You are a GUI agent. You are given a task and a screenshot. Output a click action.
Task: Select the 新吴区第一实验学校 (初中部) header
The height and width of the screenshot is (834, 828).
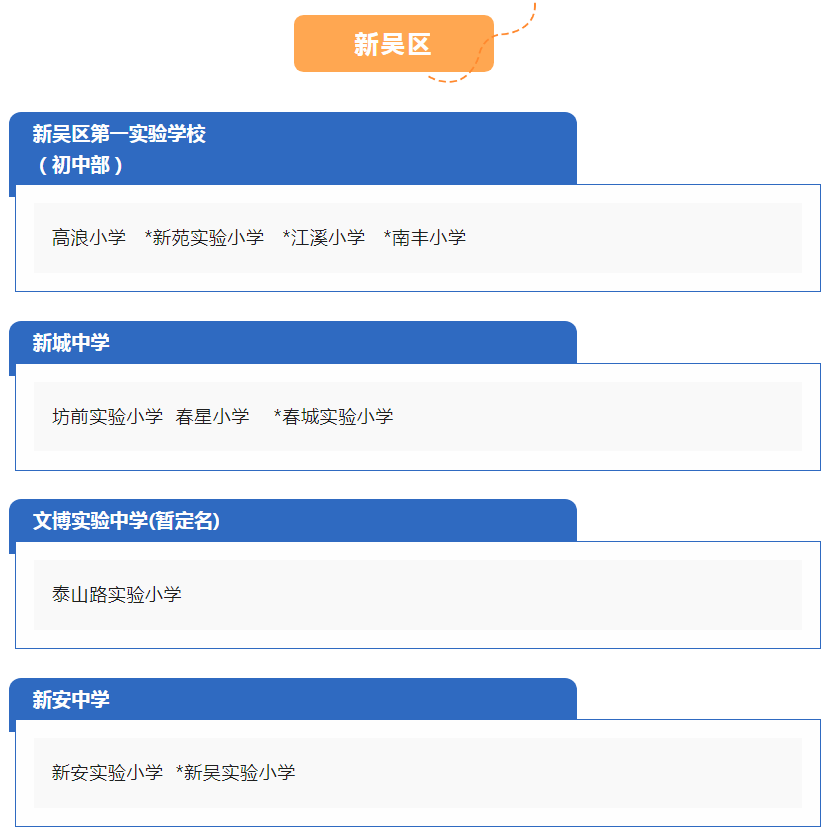pos(293,148)
